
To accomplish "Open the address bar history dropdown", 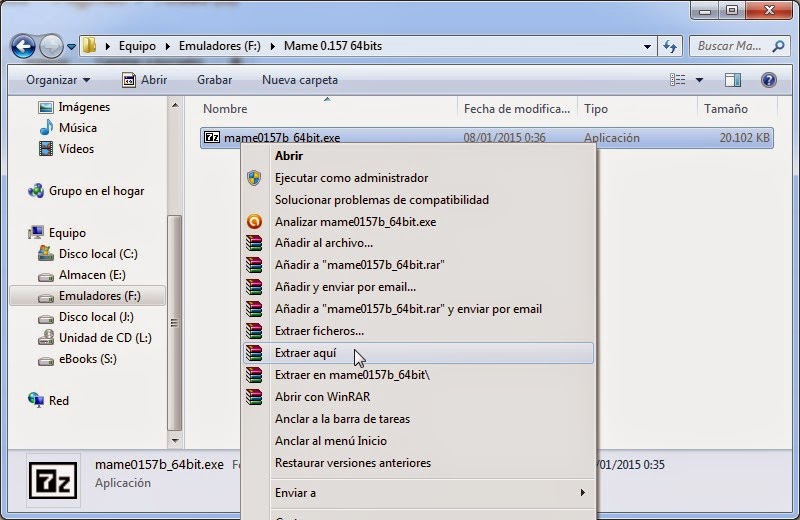I will pos(647,46).
